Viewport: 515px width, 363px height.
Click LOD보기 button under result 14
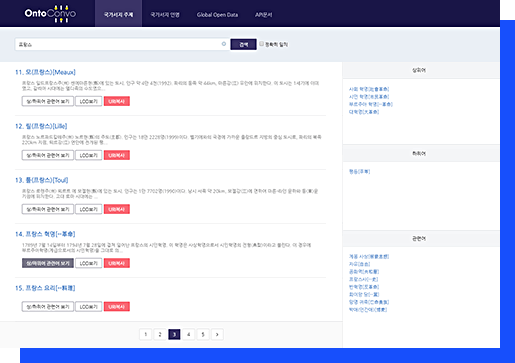pos(88,263)
